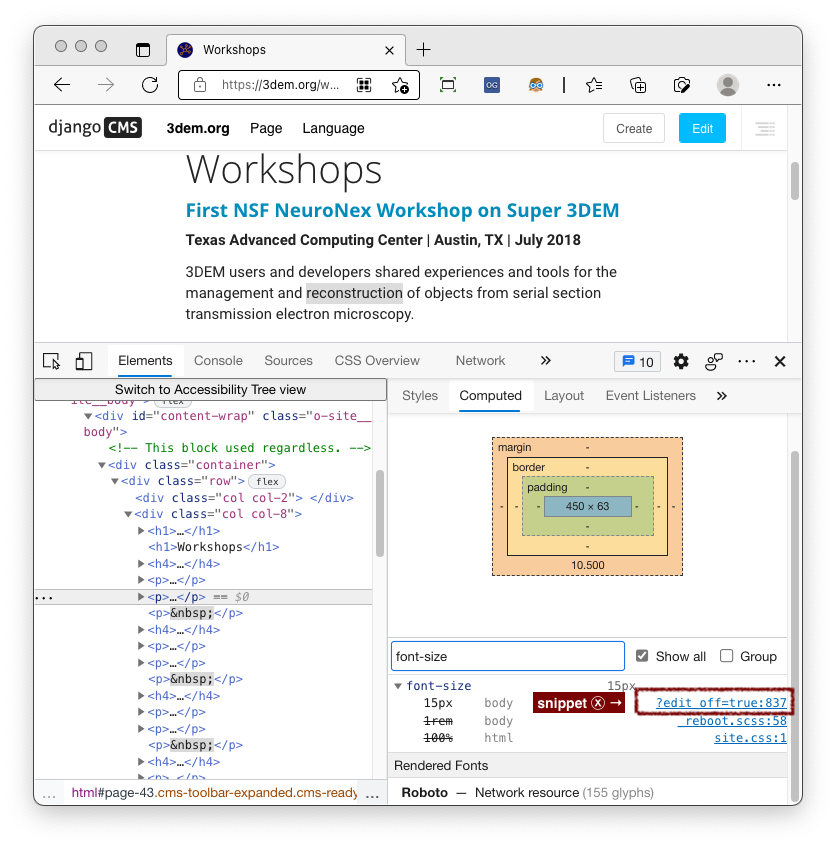The height and width of the screenshot is (847, 836).
Task: Select the h1 Workshops element row
Action: [214, 547]
